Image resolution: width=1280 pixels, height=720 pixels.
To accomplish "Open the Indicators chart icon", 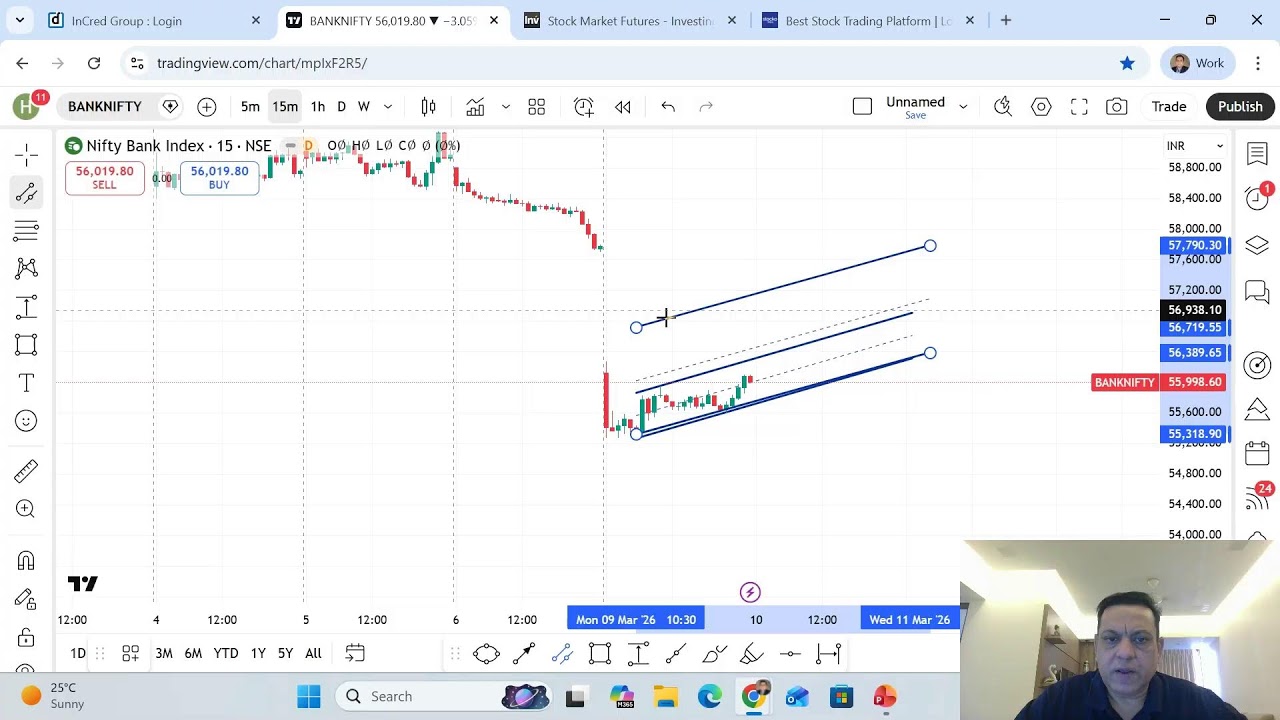I will tap(475, 107).
